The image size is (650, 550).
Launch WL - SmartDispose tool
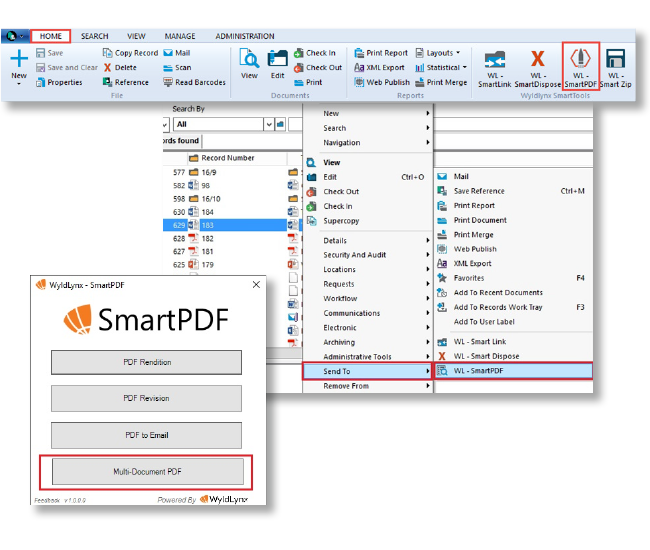point(538,68)
